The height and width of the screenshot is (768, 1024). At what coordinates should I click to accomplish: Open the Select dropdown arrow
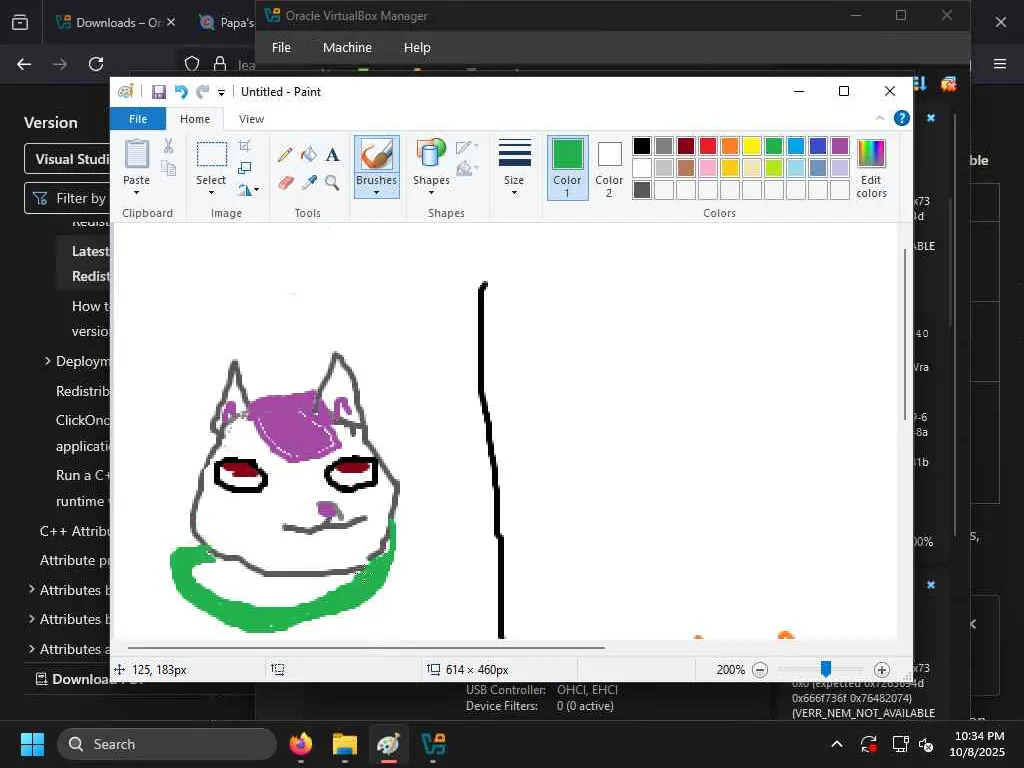[x=211, y=193]
